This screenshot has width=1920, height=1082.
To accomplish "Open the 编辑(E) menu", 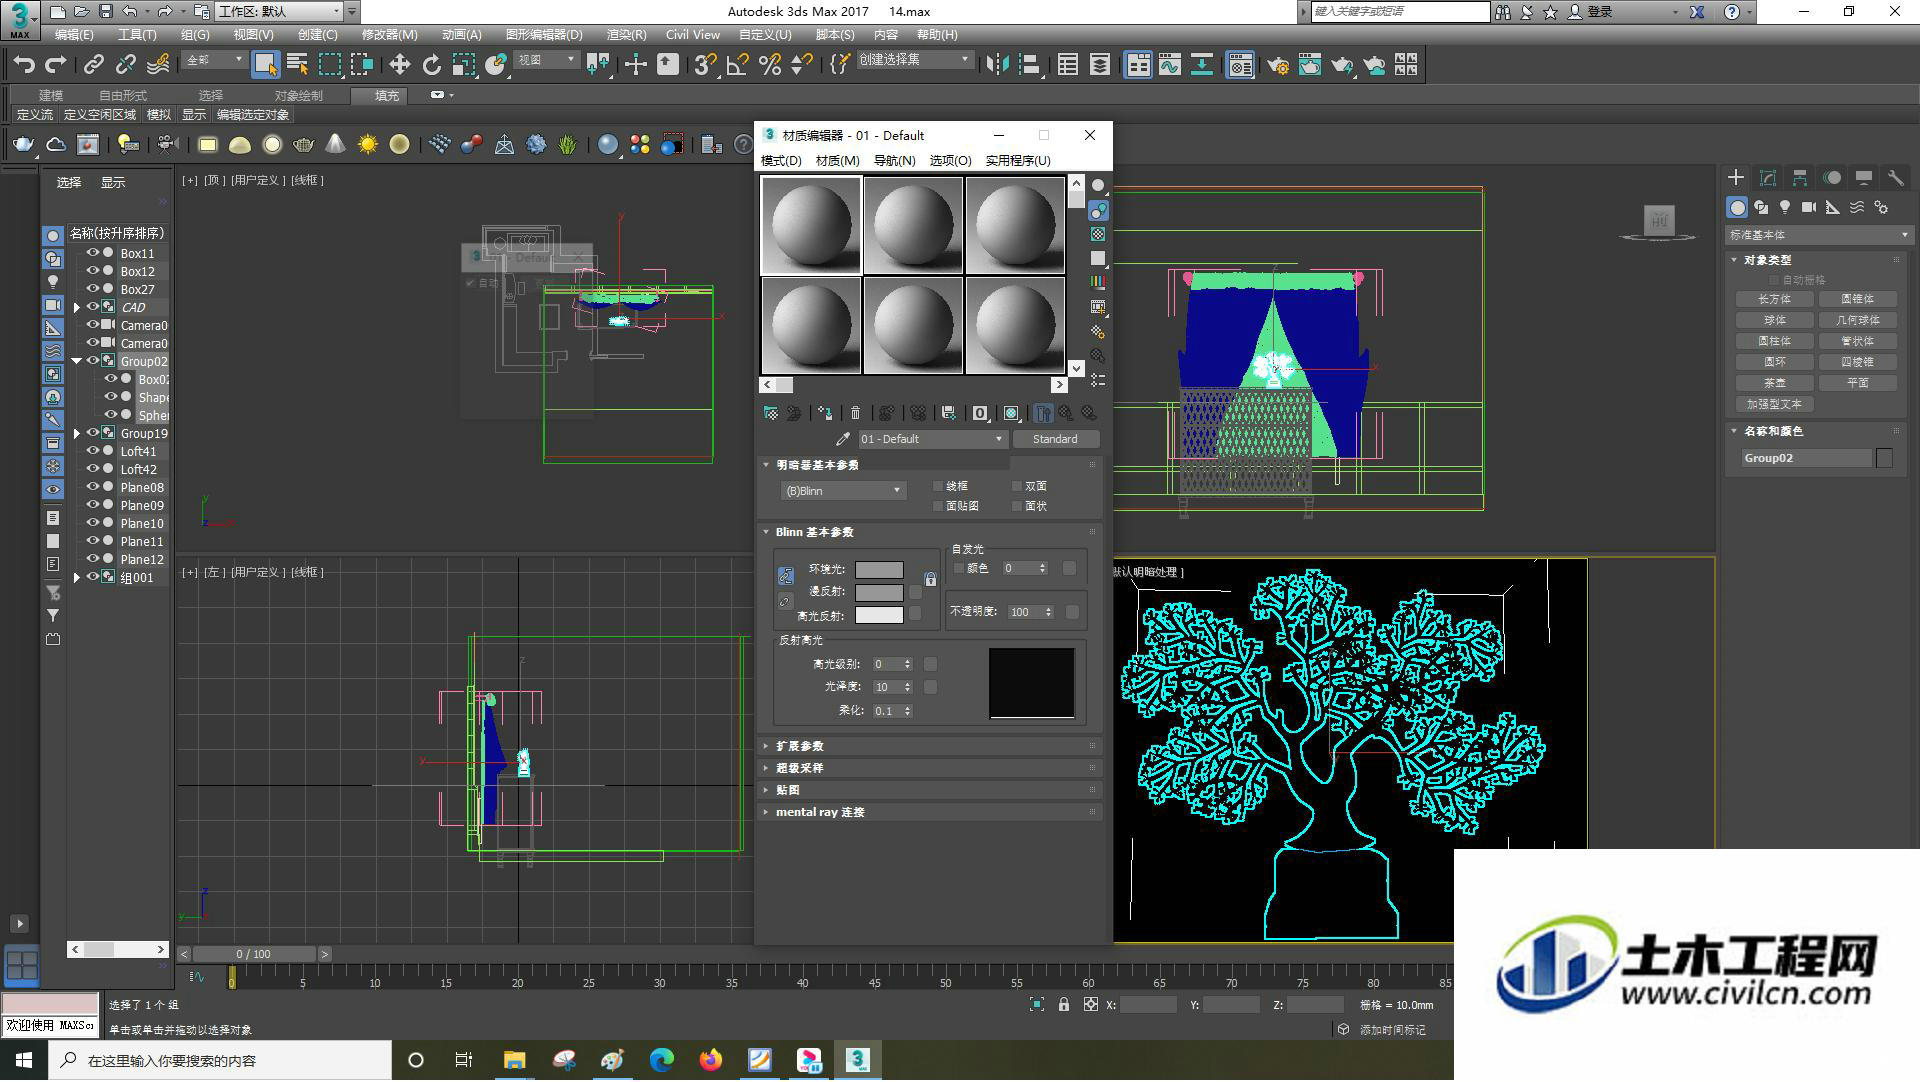I will (x=74, y=35).
